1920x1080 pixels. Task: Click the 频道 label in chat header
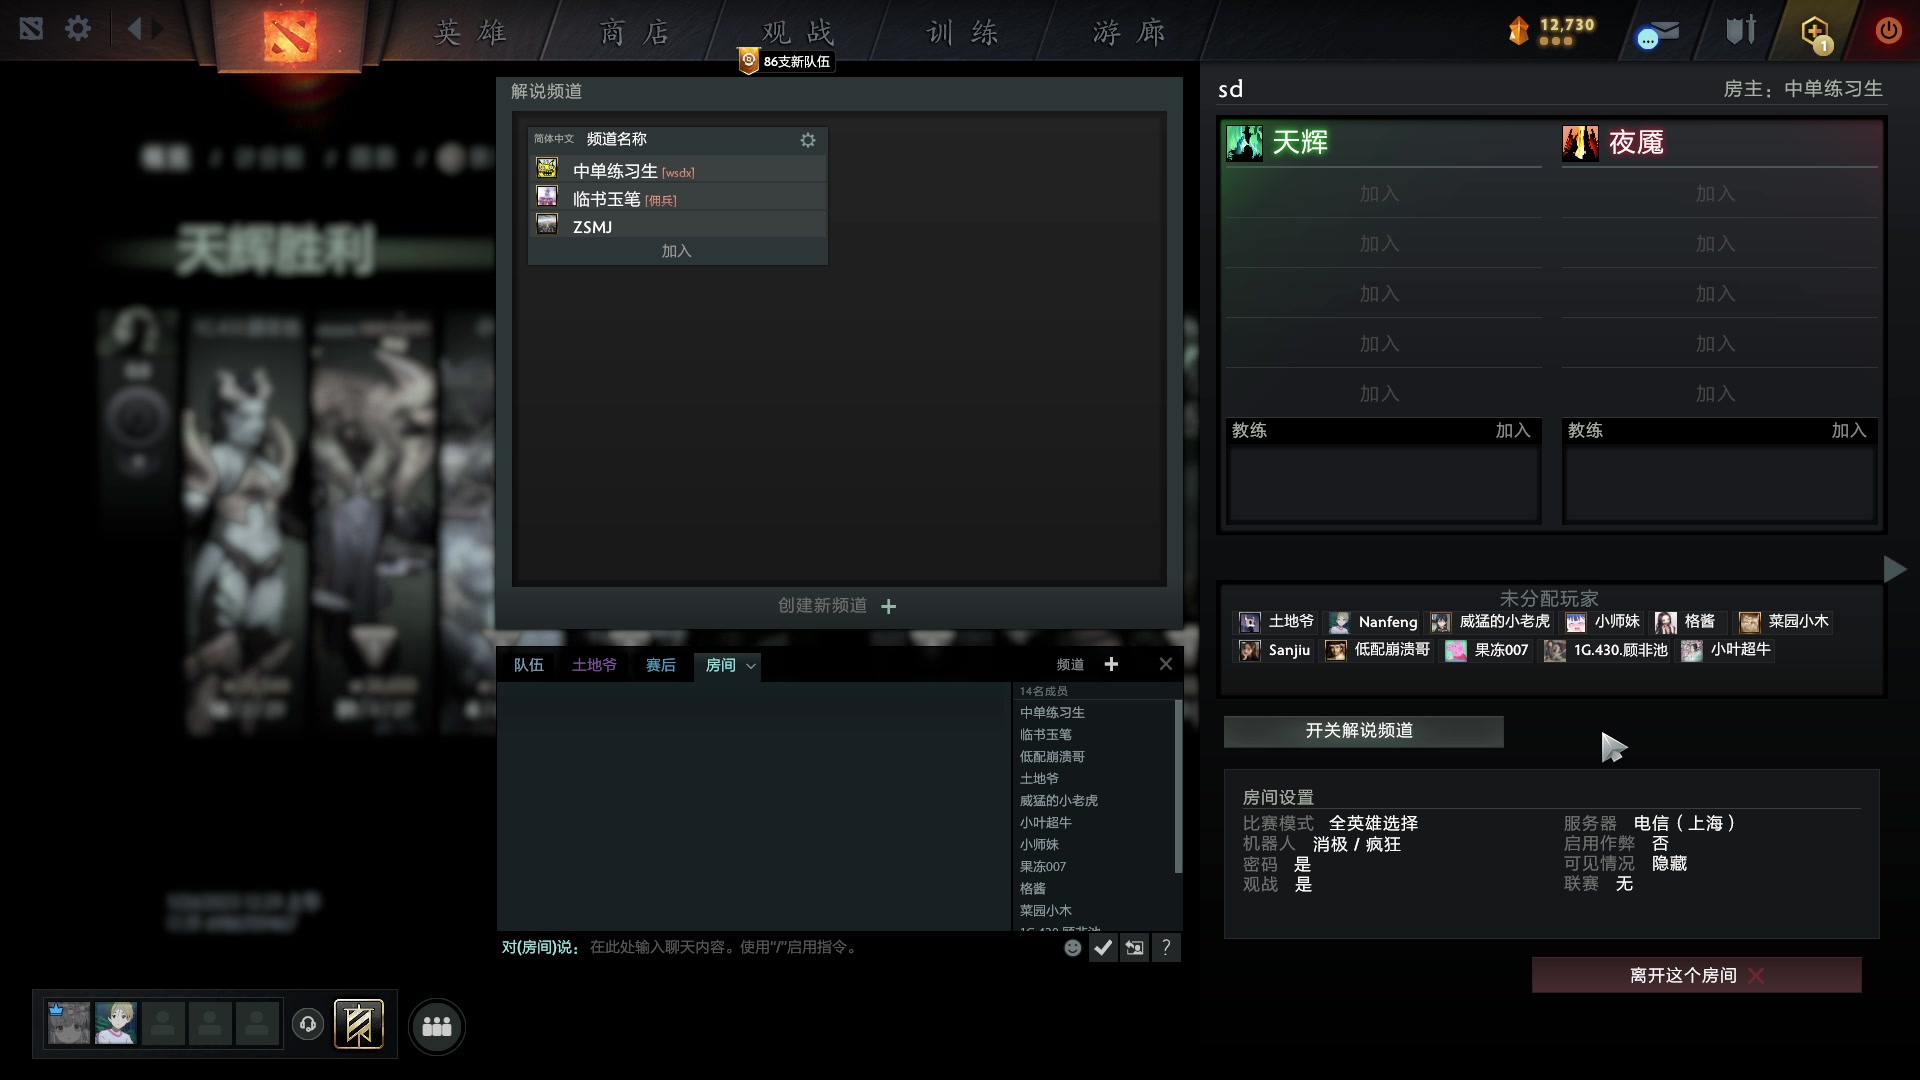click(1070, 665)
